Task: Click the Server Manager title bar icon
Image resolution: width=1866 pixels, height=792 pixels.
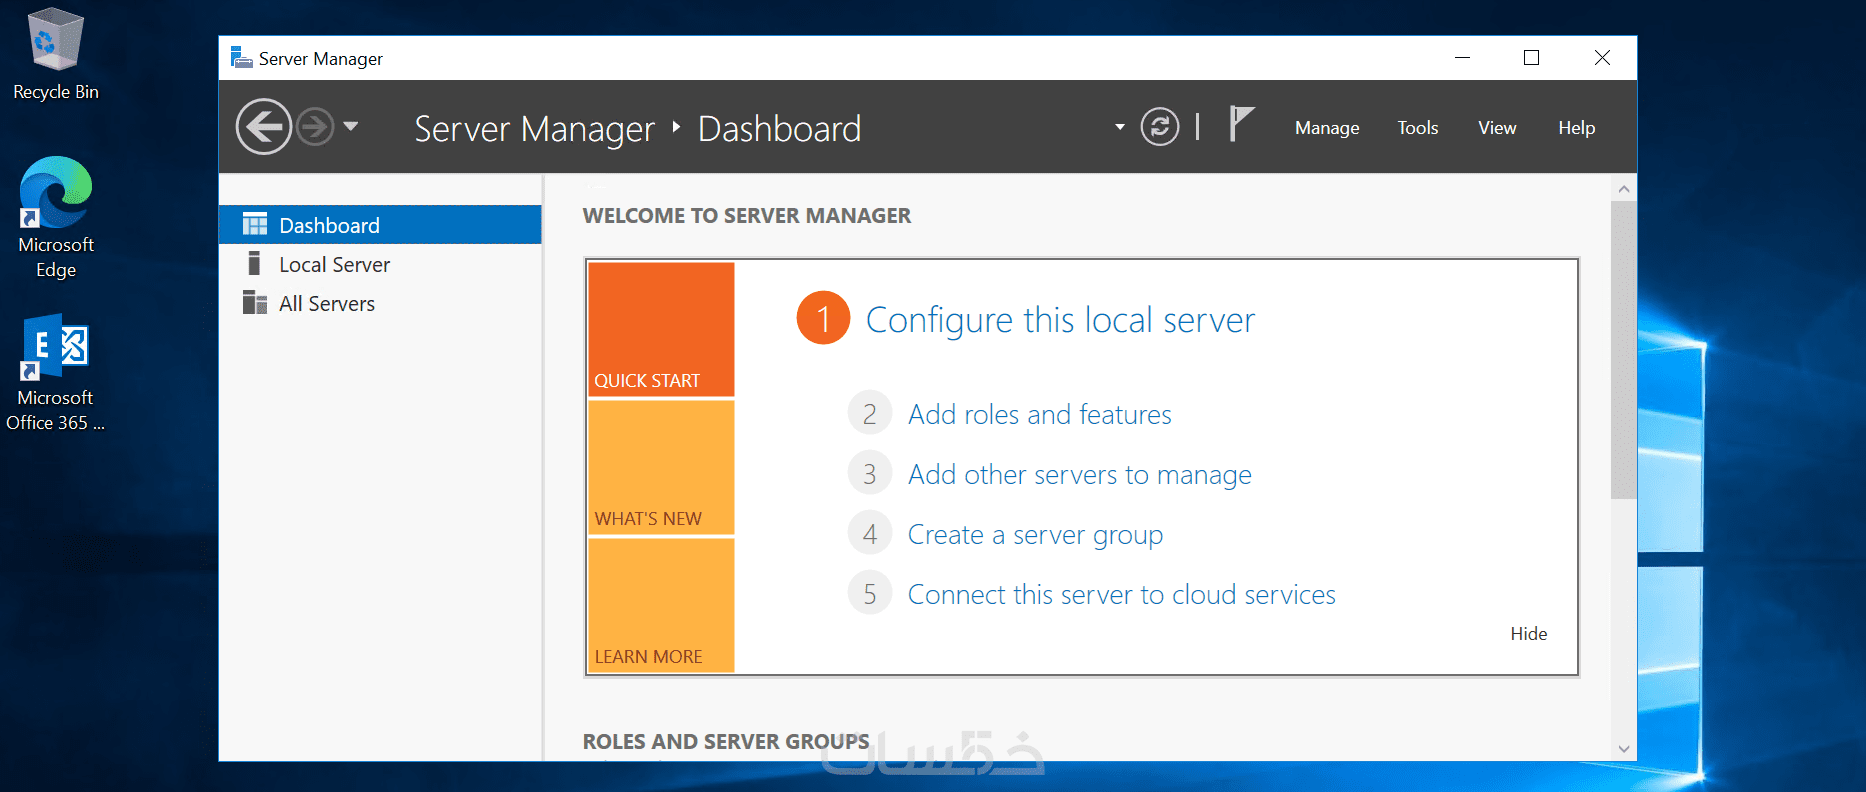Action: [241, 58]
